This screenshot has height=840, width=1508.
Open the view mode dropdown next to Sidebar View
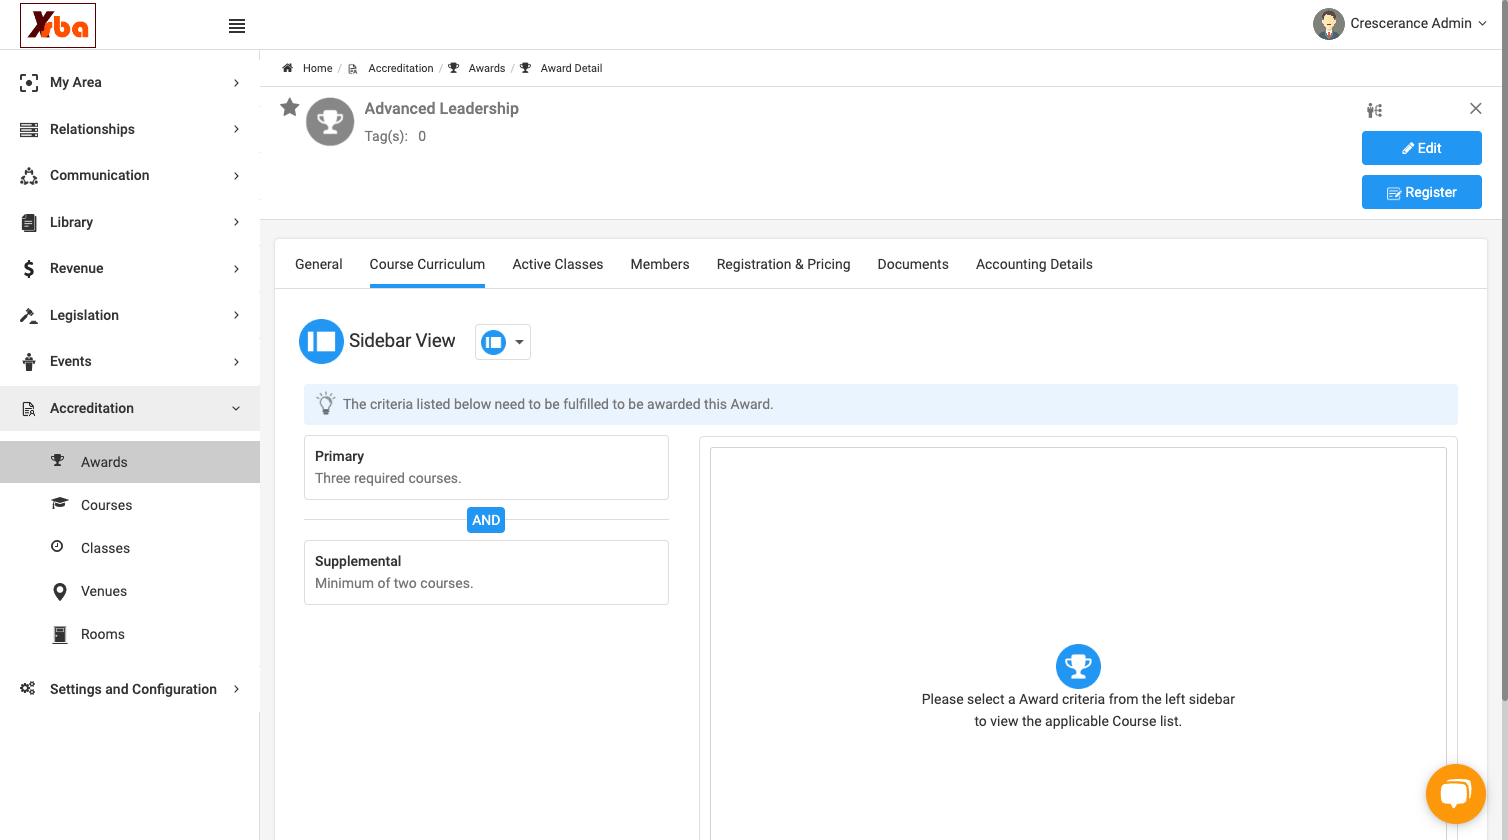pyautogui.click(x=503, y=342)
